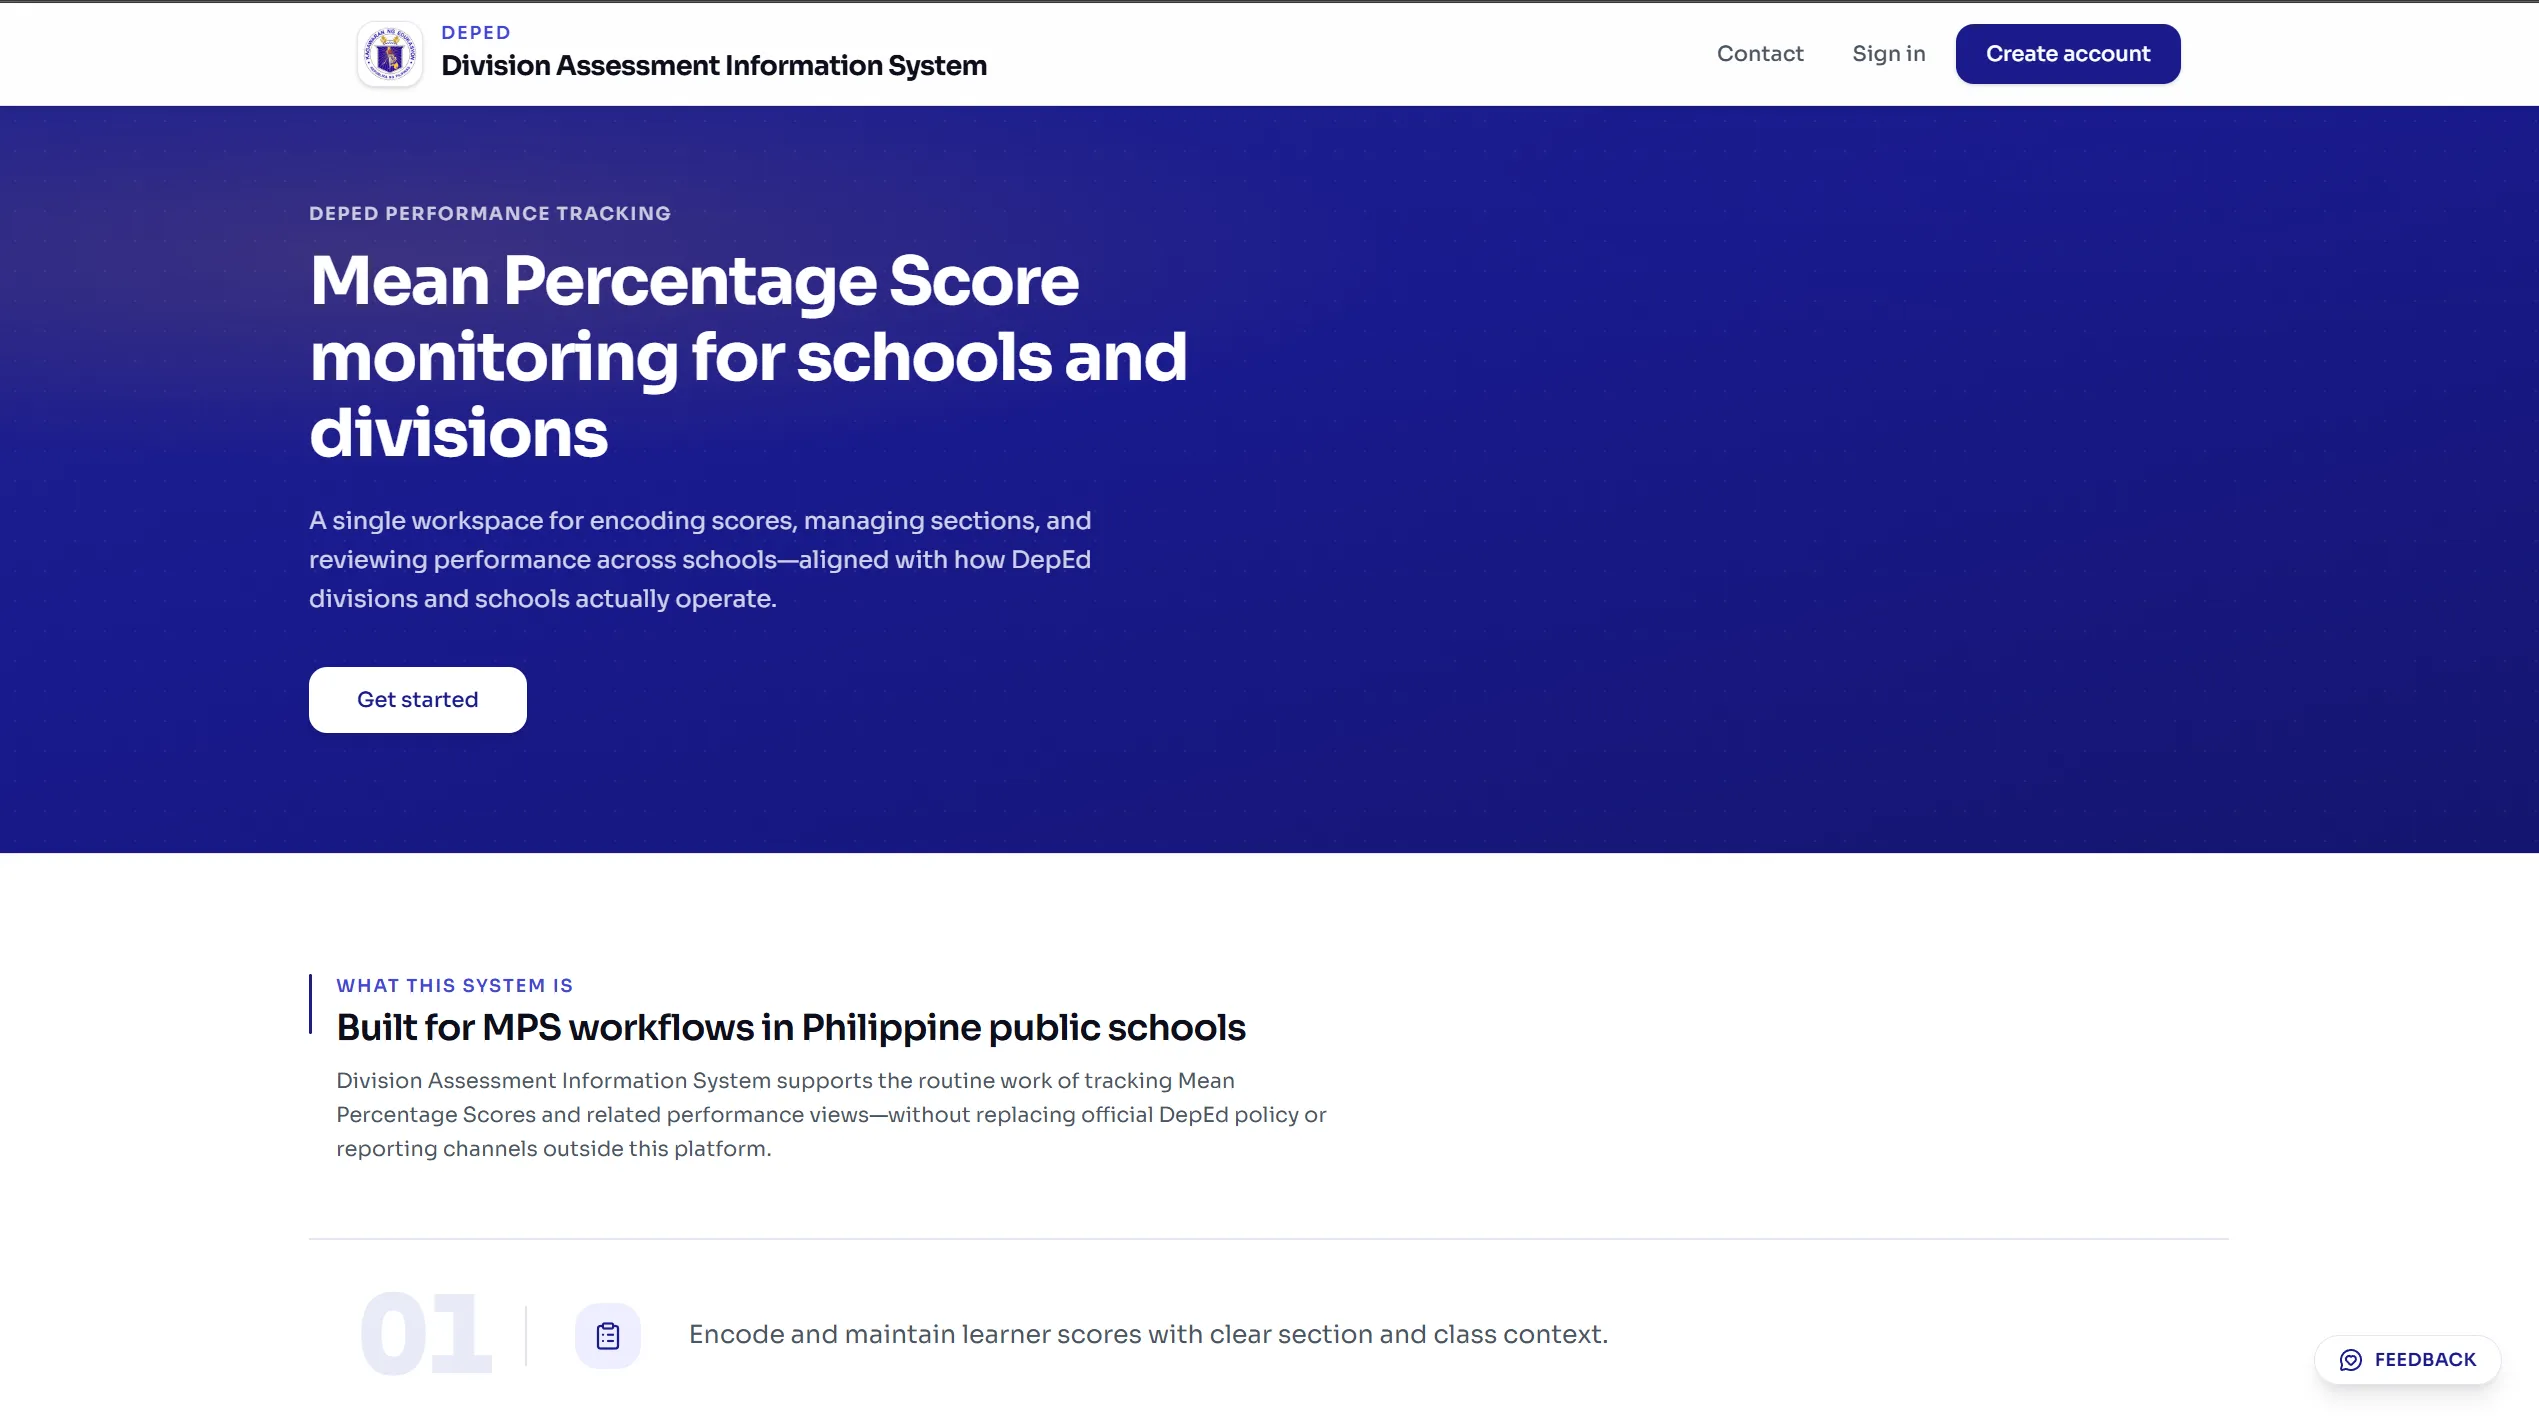Click the Get started button
Image resolution: width=2539 pixels, height=1419 pixels.
tap(418, 700)
